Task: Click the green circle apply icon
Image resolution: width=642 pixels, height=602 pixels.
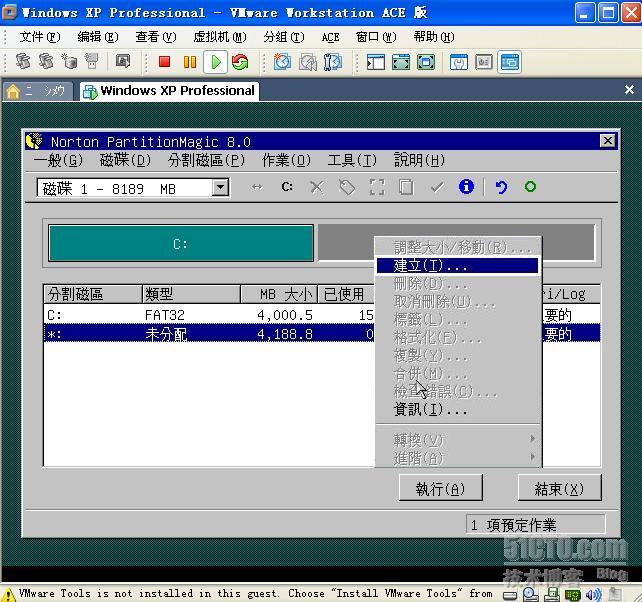Action: point(530,187)
